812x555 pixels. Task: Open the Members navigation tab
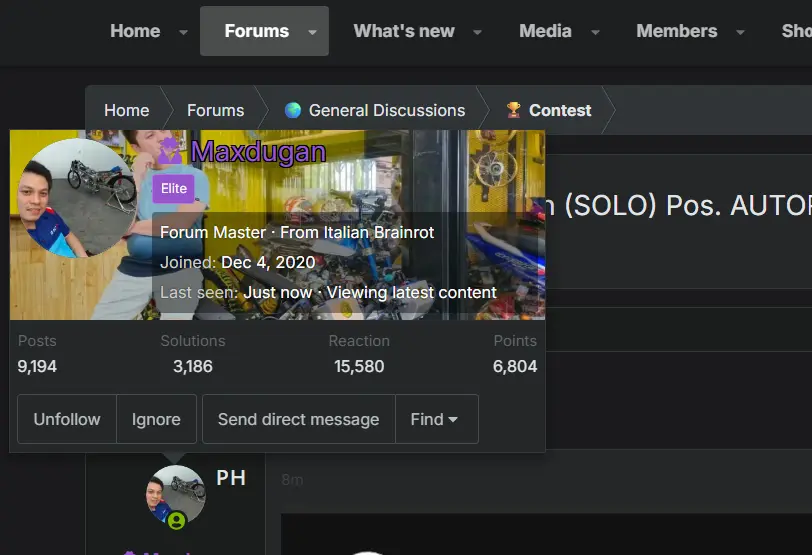(x=677, y=31)
